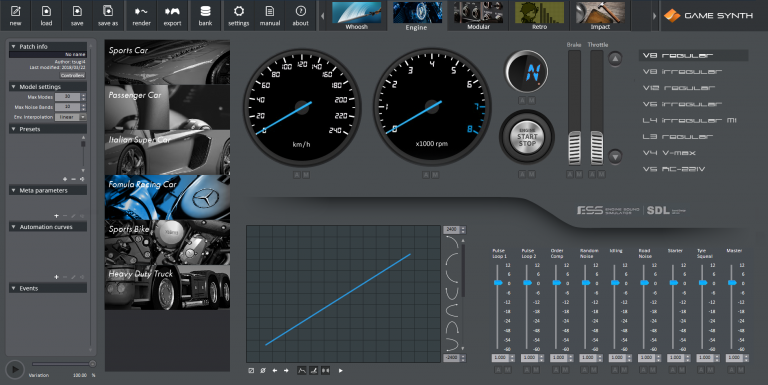Click the main play button at bottom-left
The height and width of the screenshot is (385, 768).
[15, 369]
